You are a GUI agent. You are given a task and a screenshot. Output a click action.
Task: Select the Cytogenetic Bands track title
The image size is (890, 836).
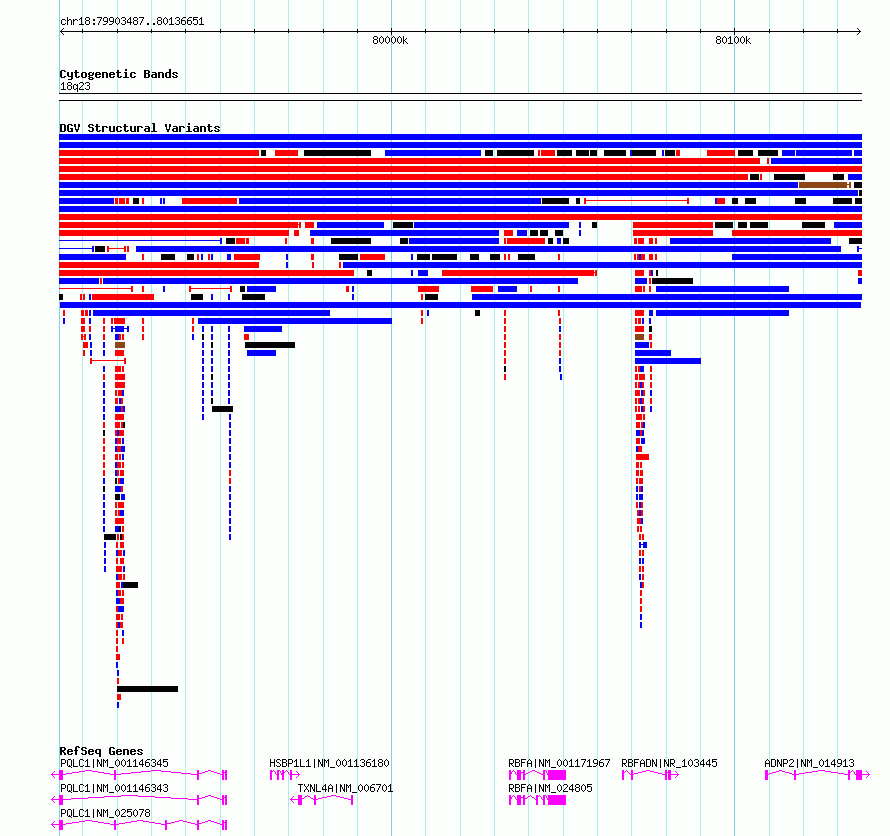click(x=119, y=74)
